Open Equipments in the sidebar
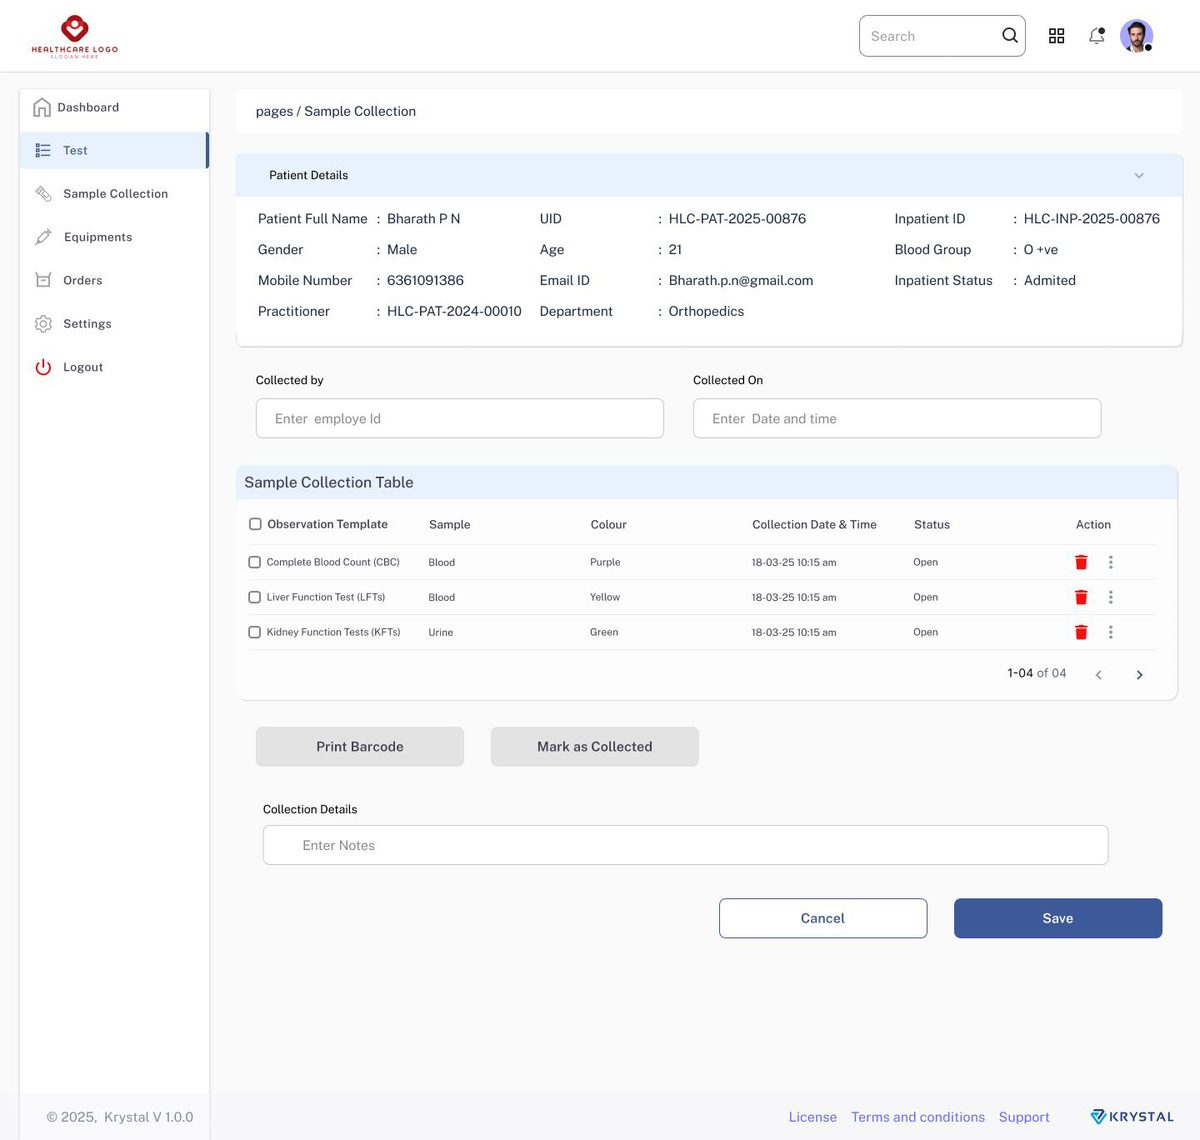 [114, 237]
